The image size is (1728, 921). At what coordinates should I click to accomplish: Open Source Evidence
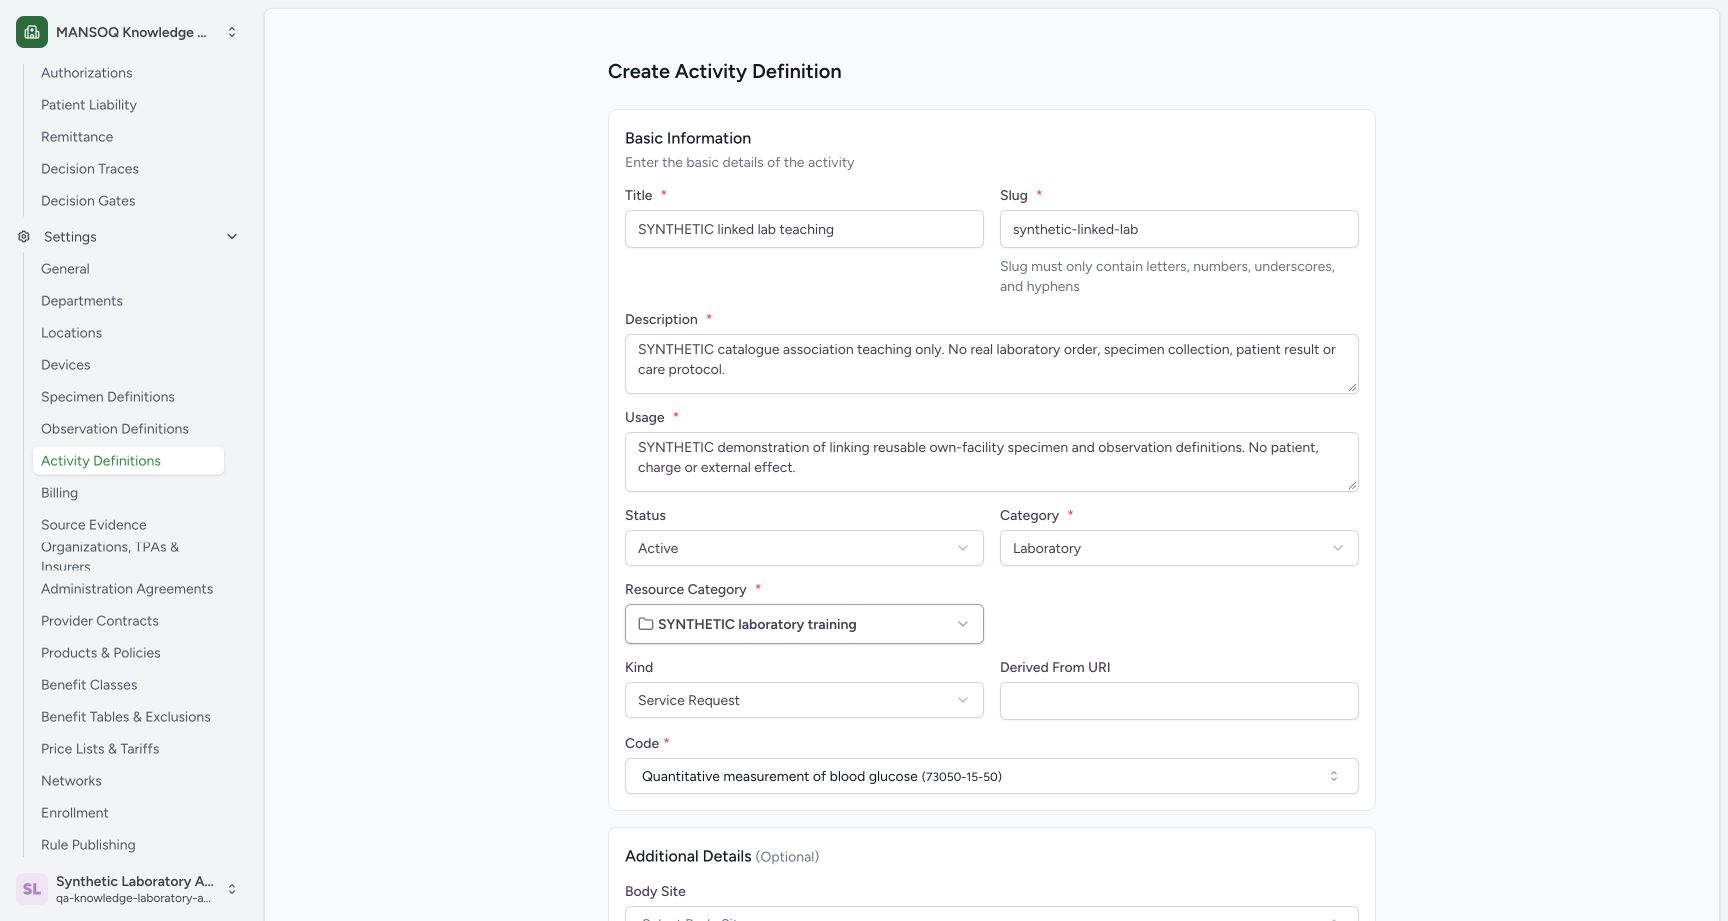(128, 525)
